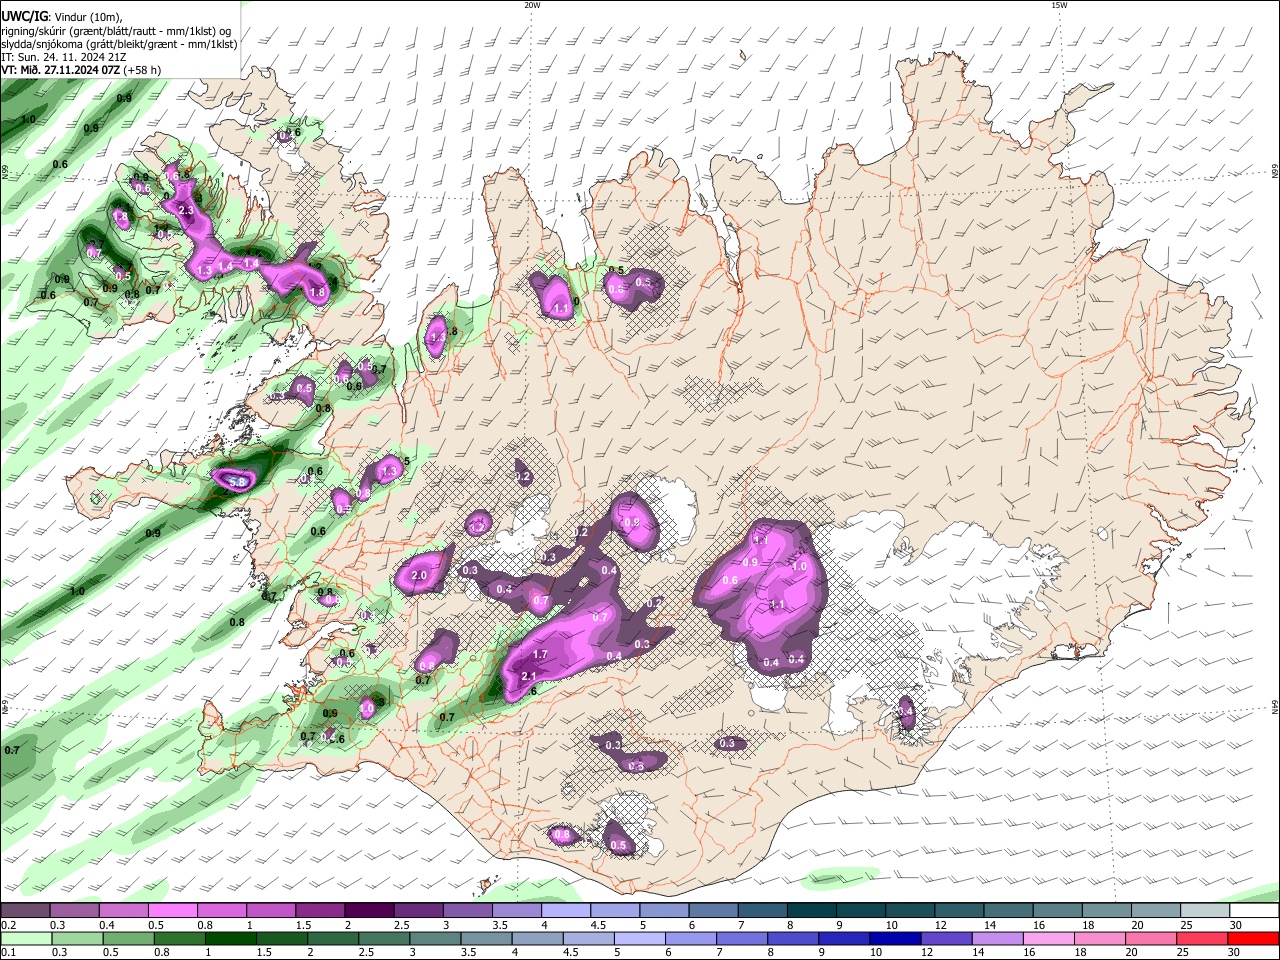Viewport: 1280px width, 960px height.
Task: Pick upper legend swatch labeled 7
Action: tap(761, 911)
